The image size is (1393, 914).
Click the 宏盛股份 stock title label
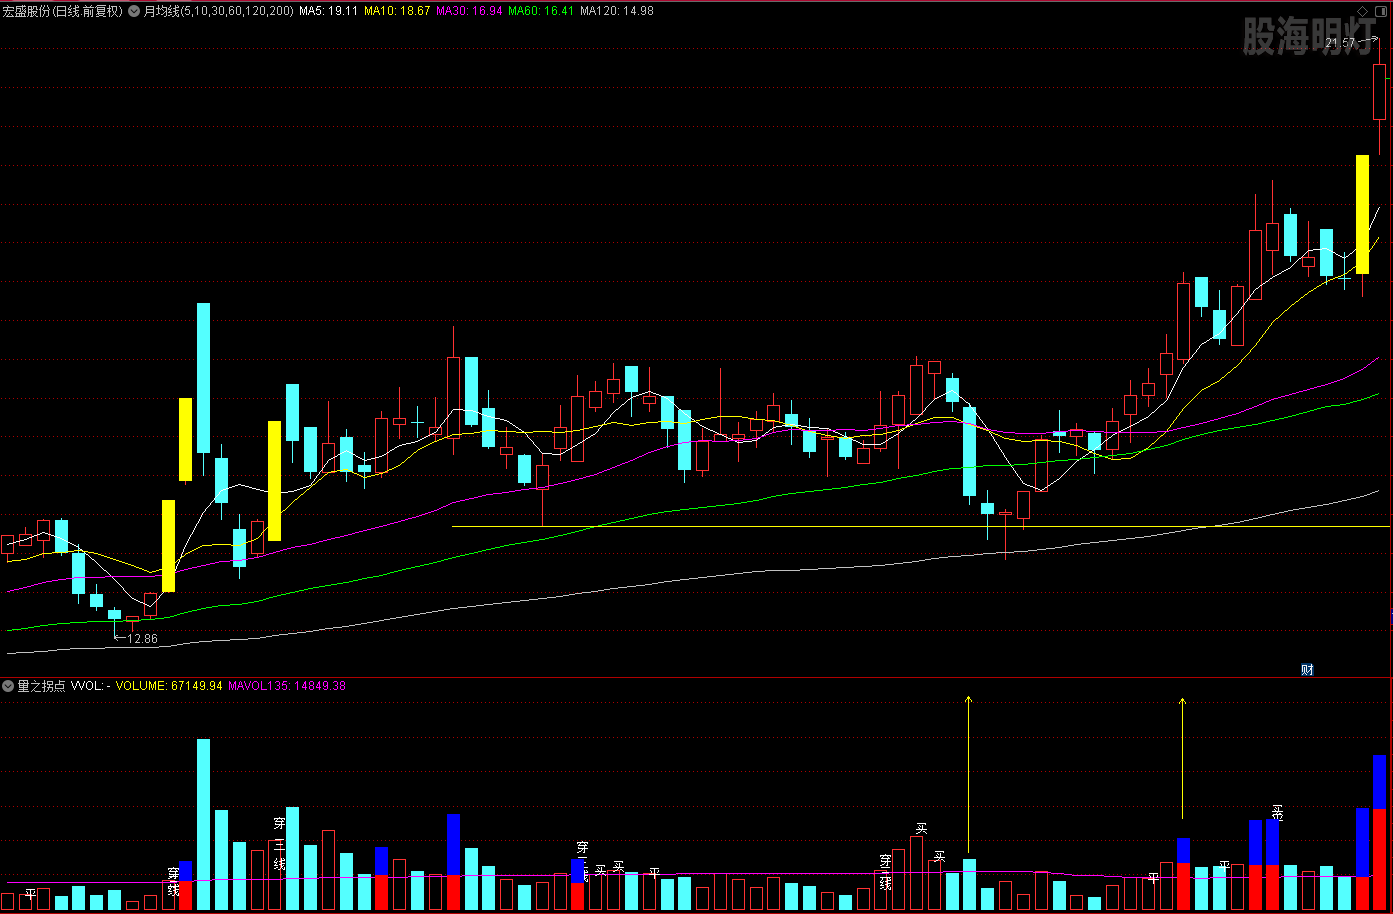62,11
